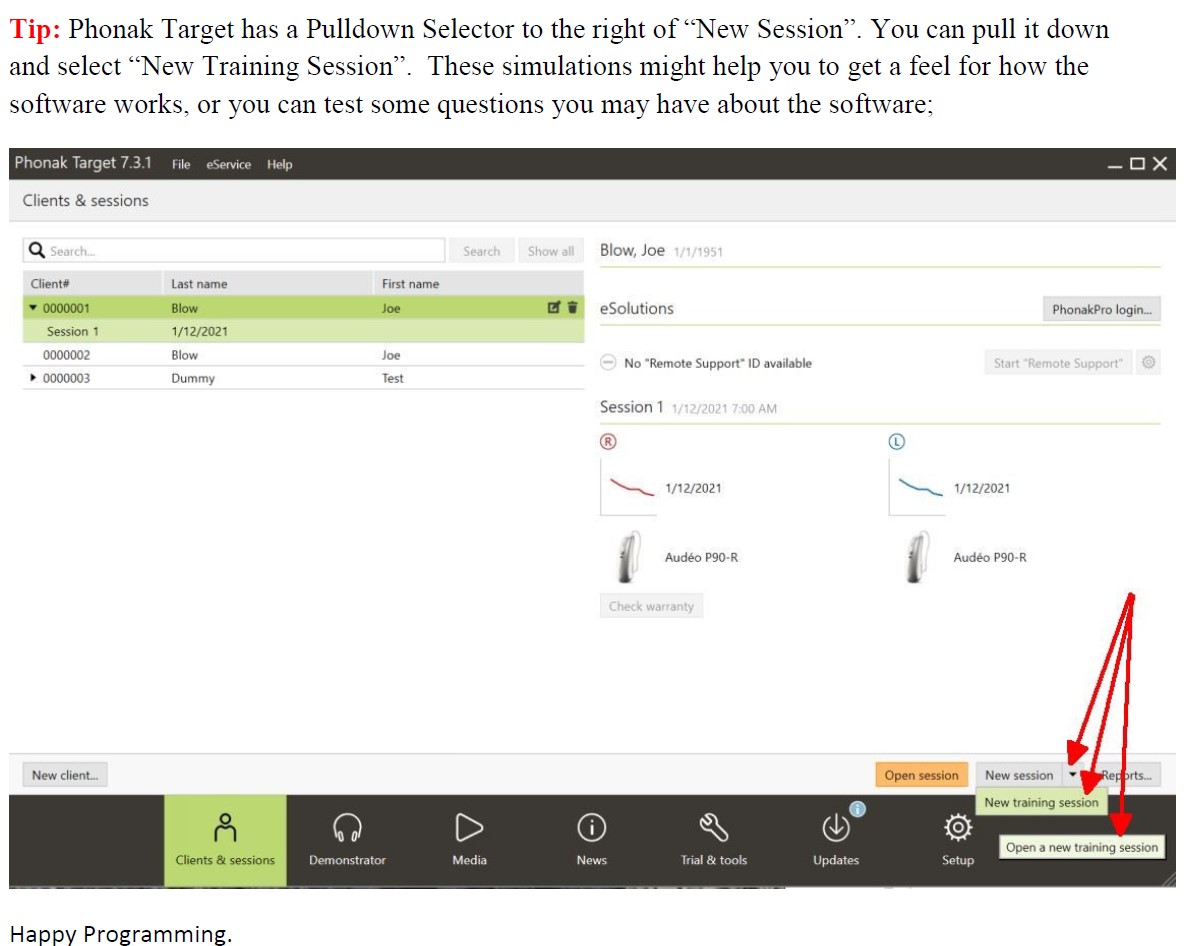Screen dimensions: 1188x946
Task: Click the Search button
Action: click(481, 251)
